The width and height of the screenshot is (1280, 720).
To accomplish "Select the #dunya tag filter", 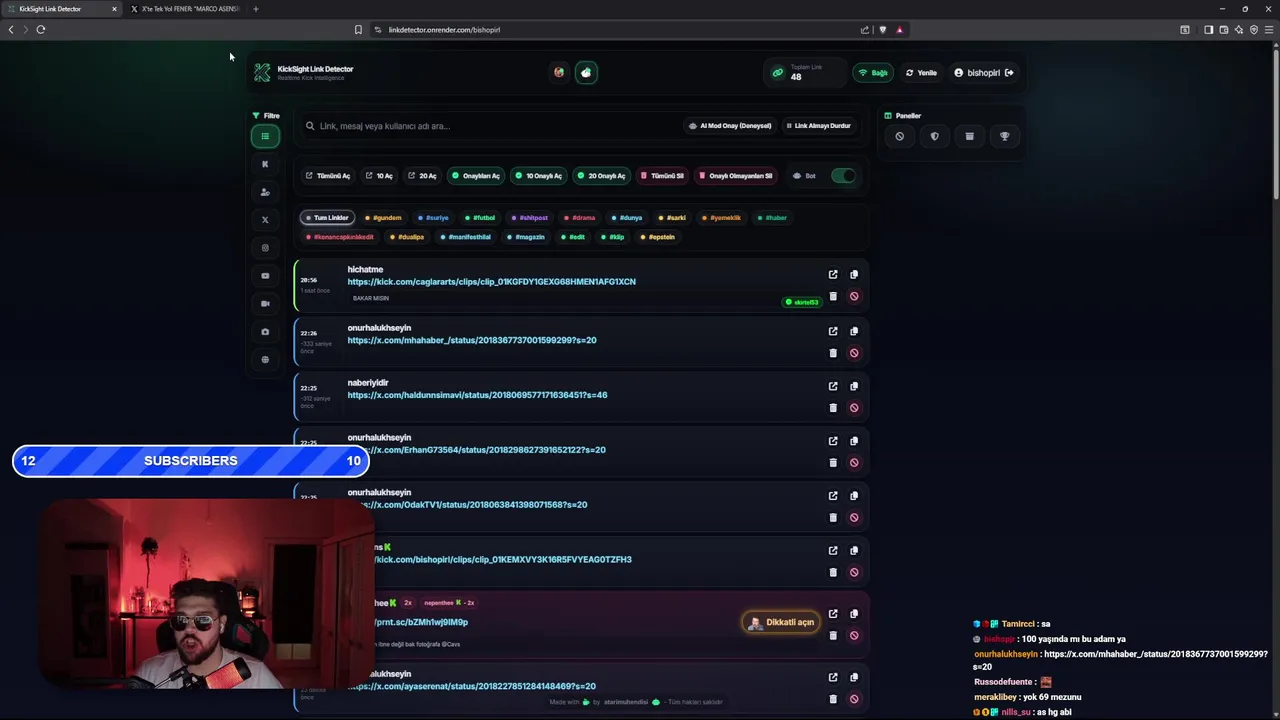I will (x=627, y=218).
